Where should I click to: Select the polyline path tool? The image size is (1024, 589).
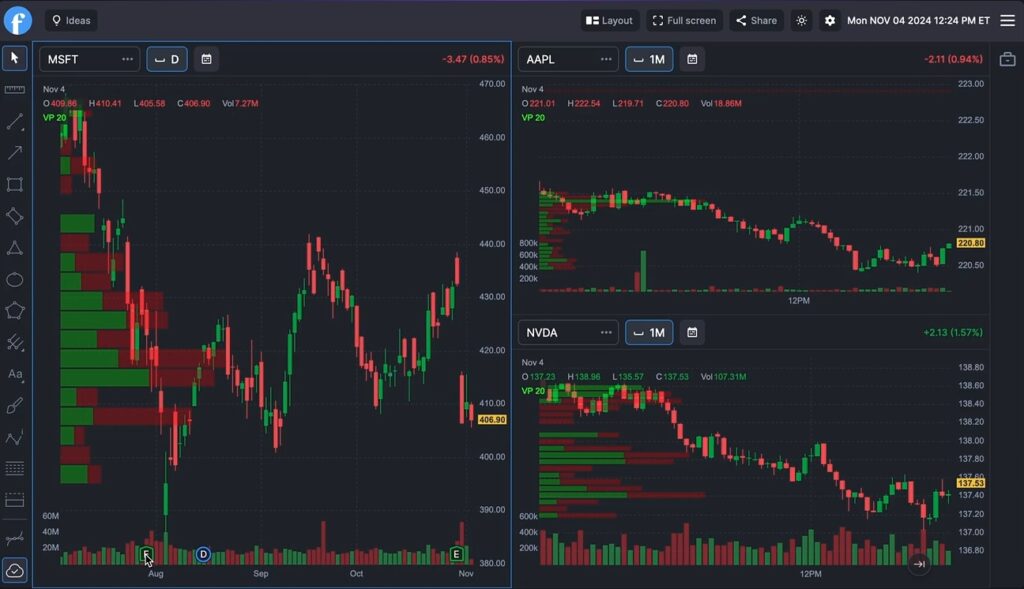[14, 437]
